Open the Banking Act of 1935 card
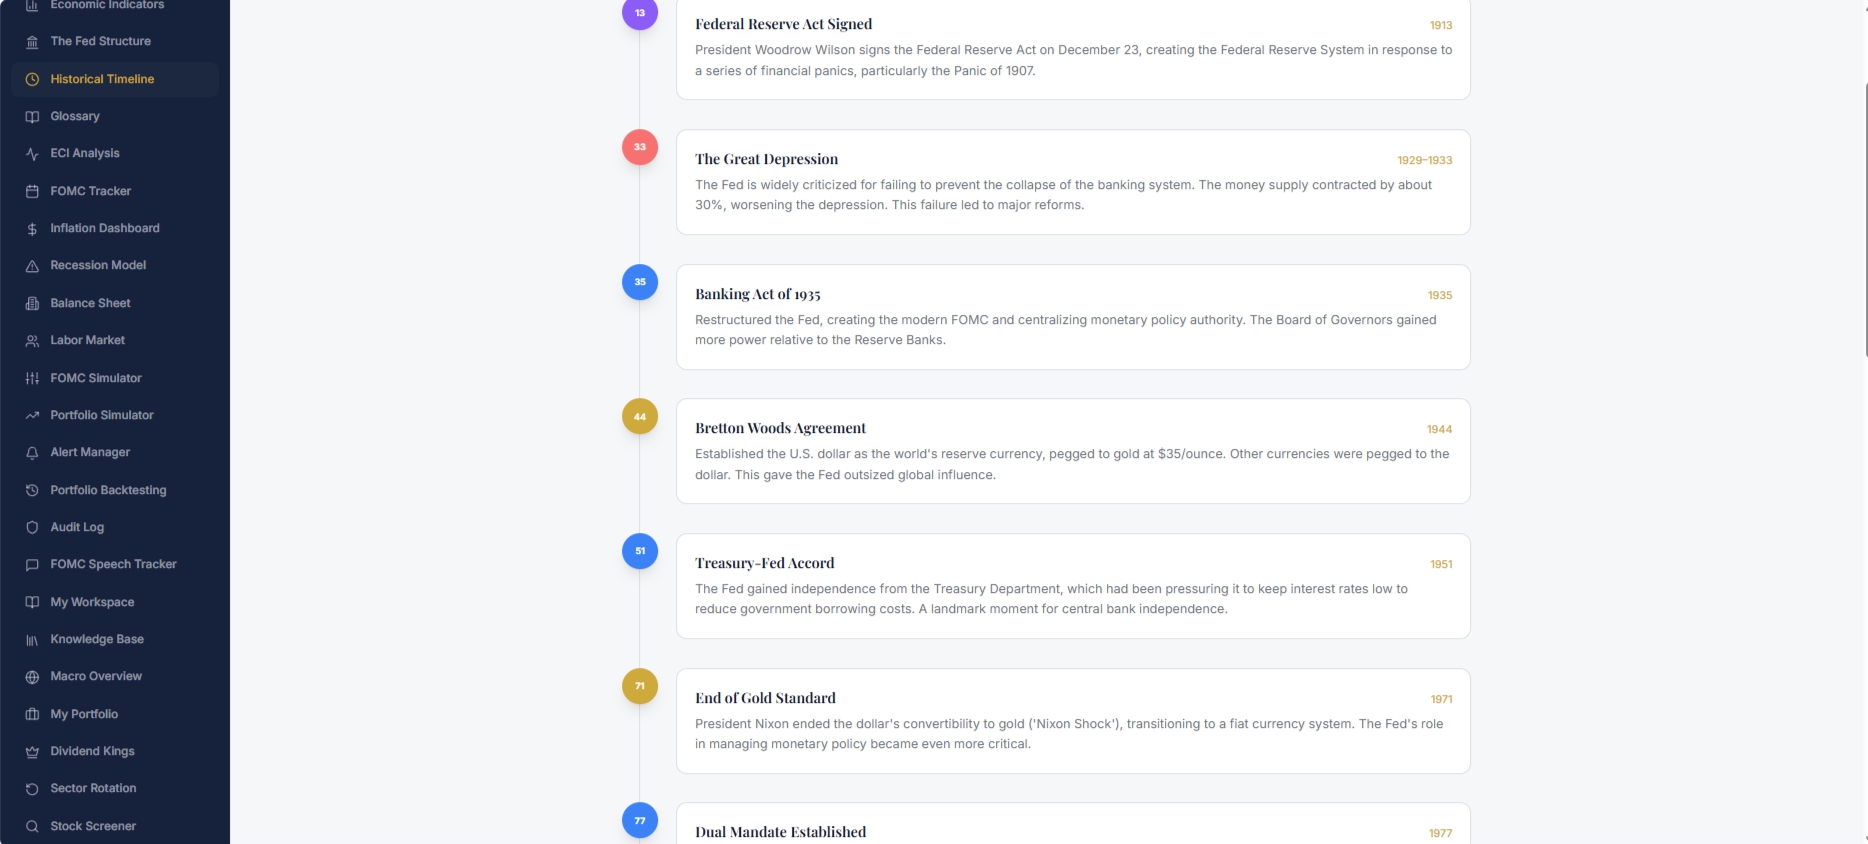 click(x=1073, y=317)
